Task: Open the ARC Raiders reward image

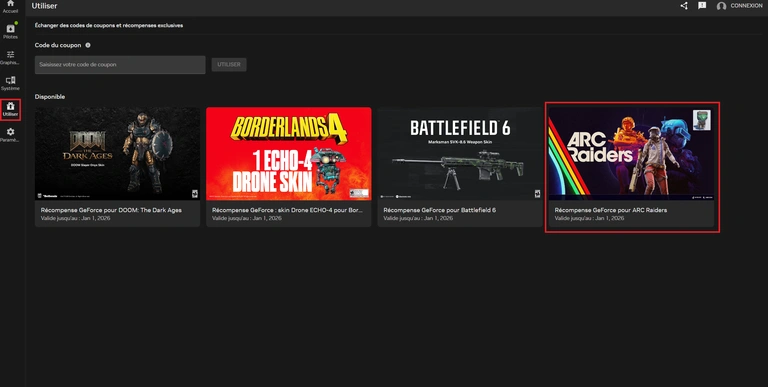Action: tap(631, 153)
